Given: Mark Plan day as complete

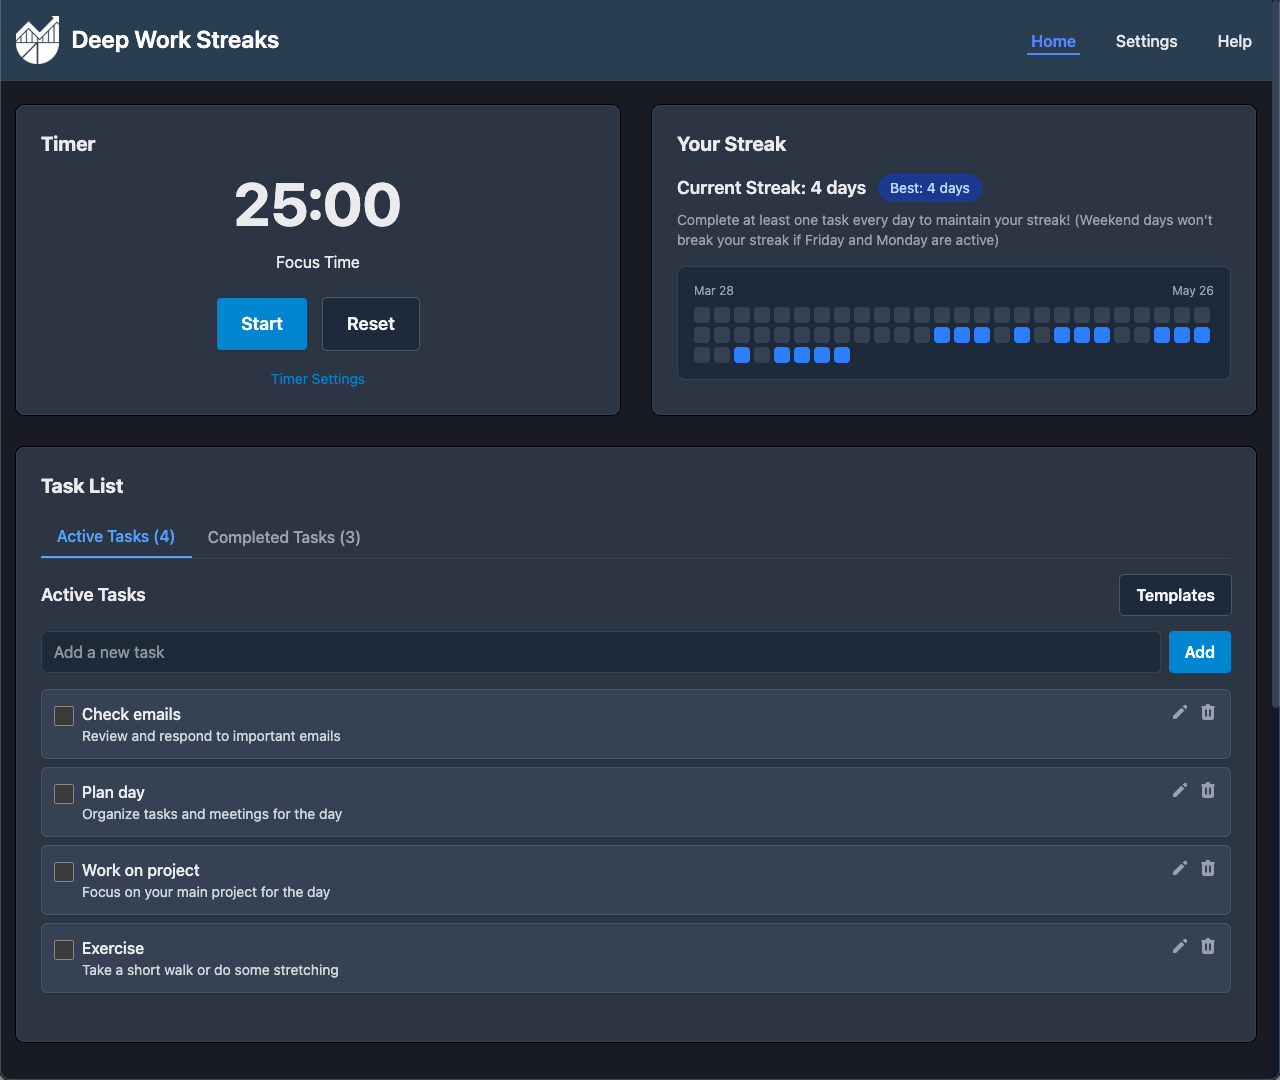Looking at the screenshot, I should pos(64,793).
